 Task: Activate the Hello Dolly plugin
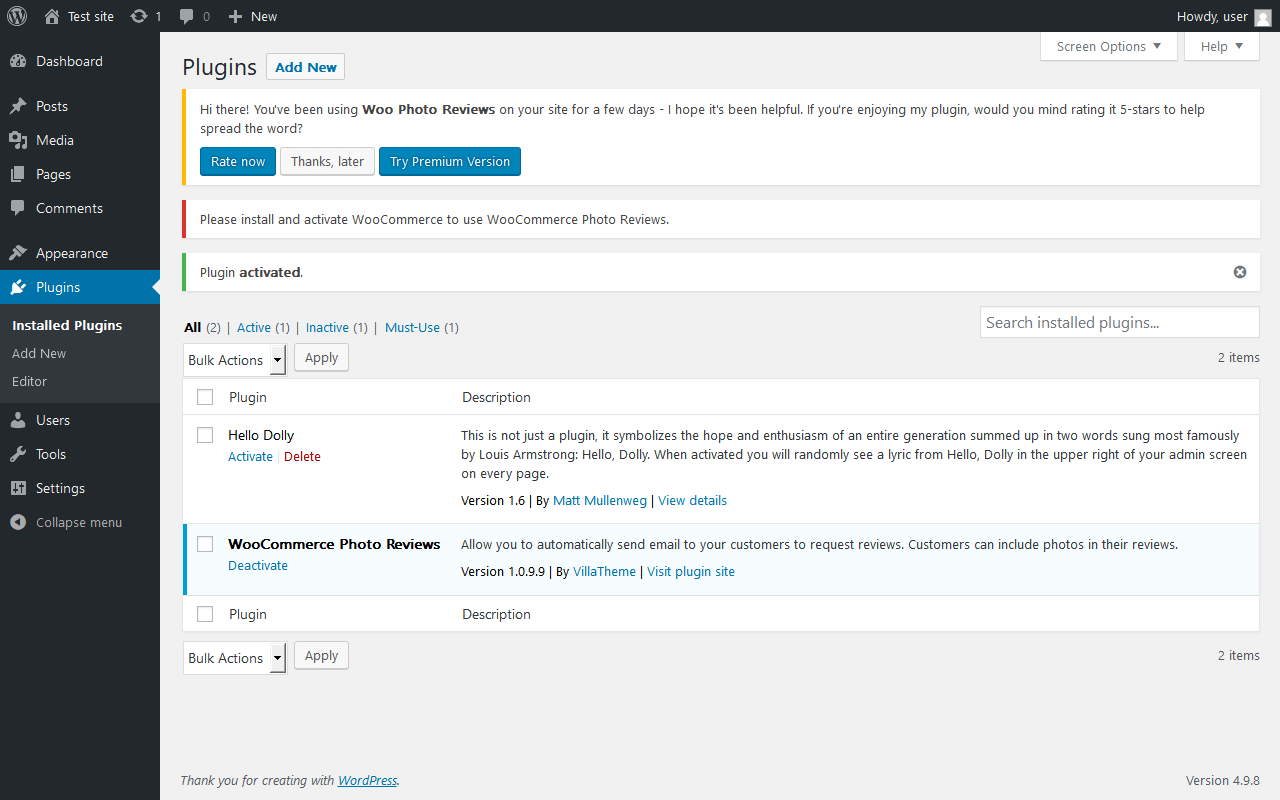[x=250, y=457]
